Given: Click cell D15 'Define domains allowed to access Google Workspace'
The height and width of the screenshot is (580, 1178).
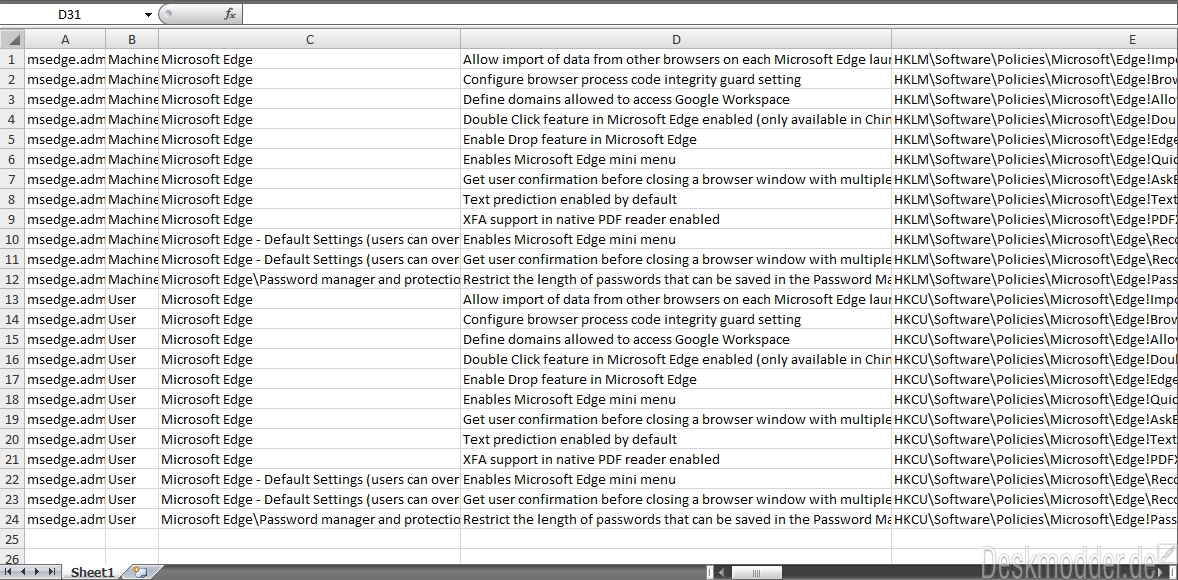Looking at the screenshot, I should coord(676,339).
